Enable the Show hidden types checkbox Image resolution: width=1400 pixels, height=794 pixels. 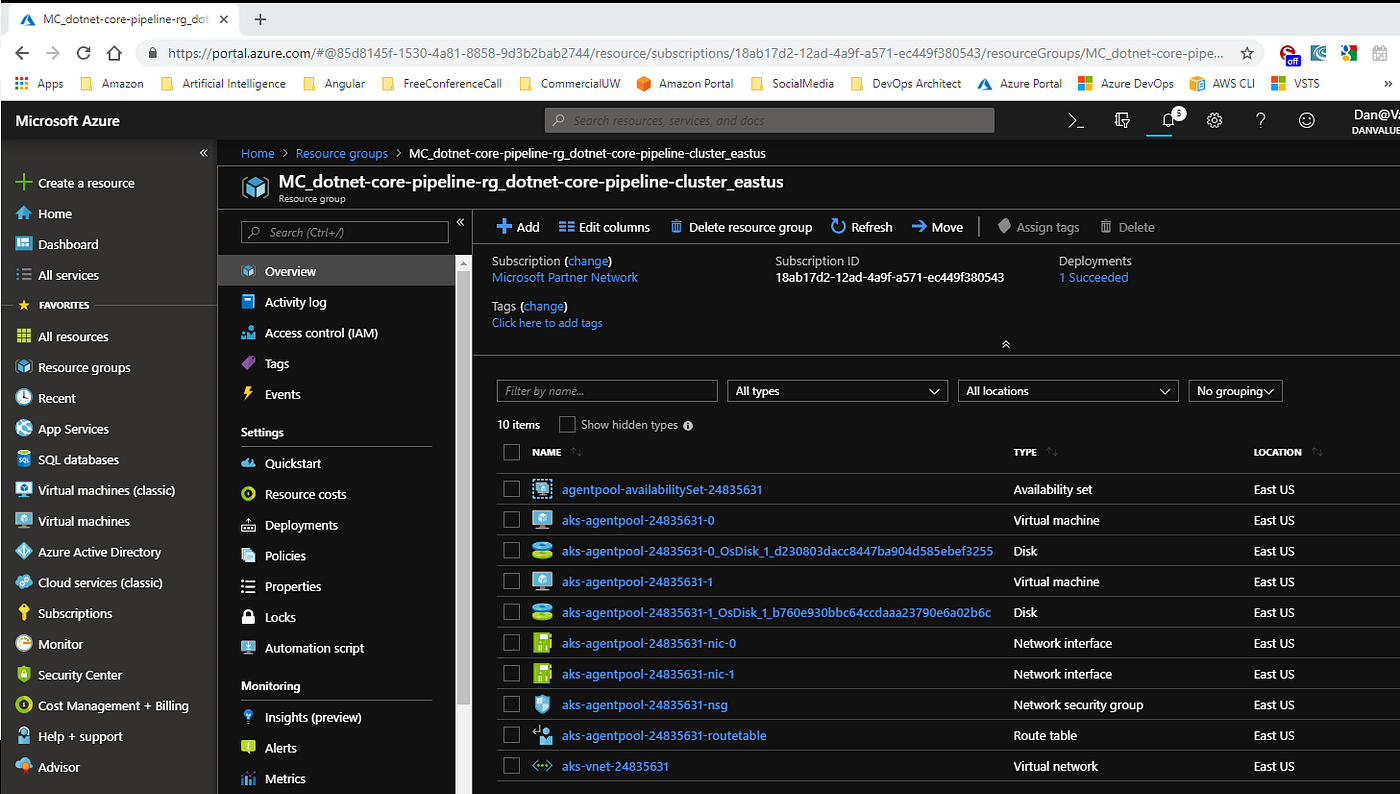[x=566, y=424]
